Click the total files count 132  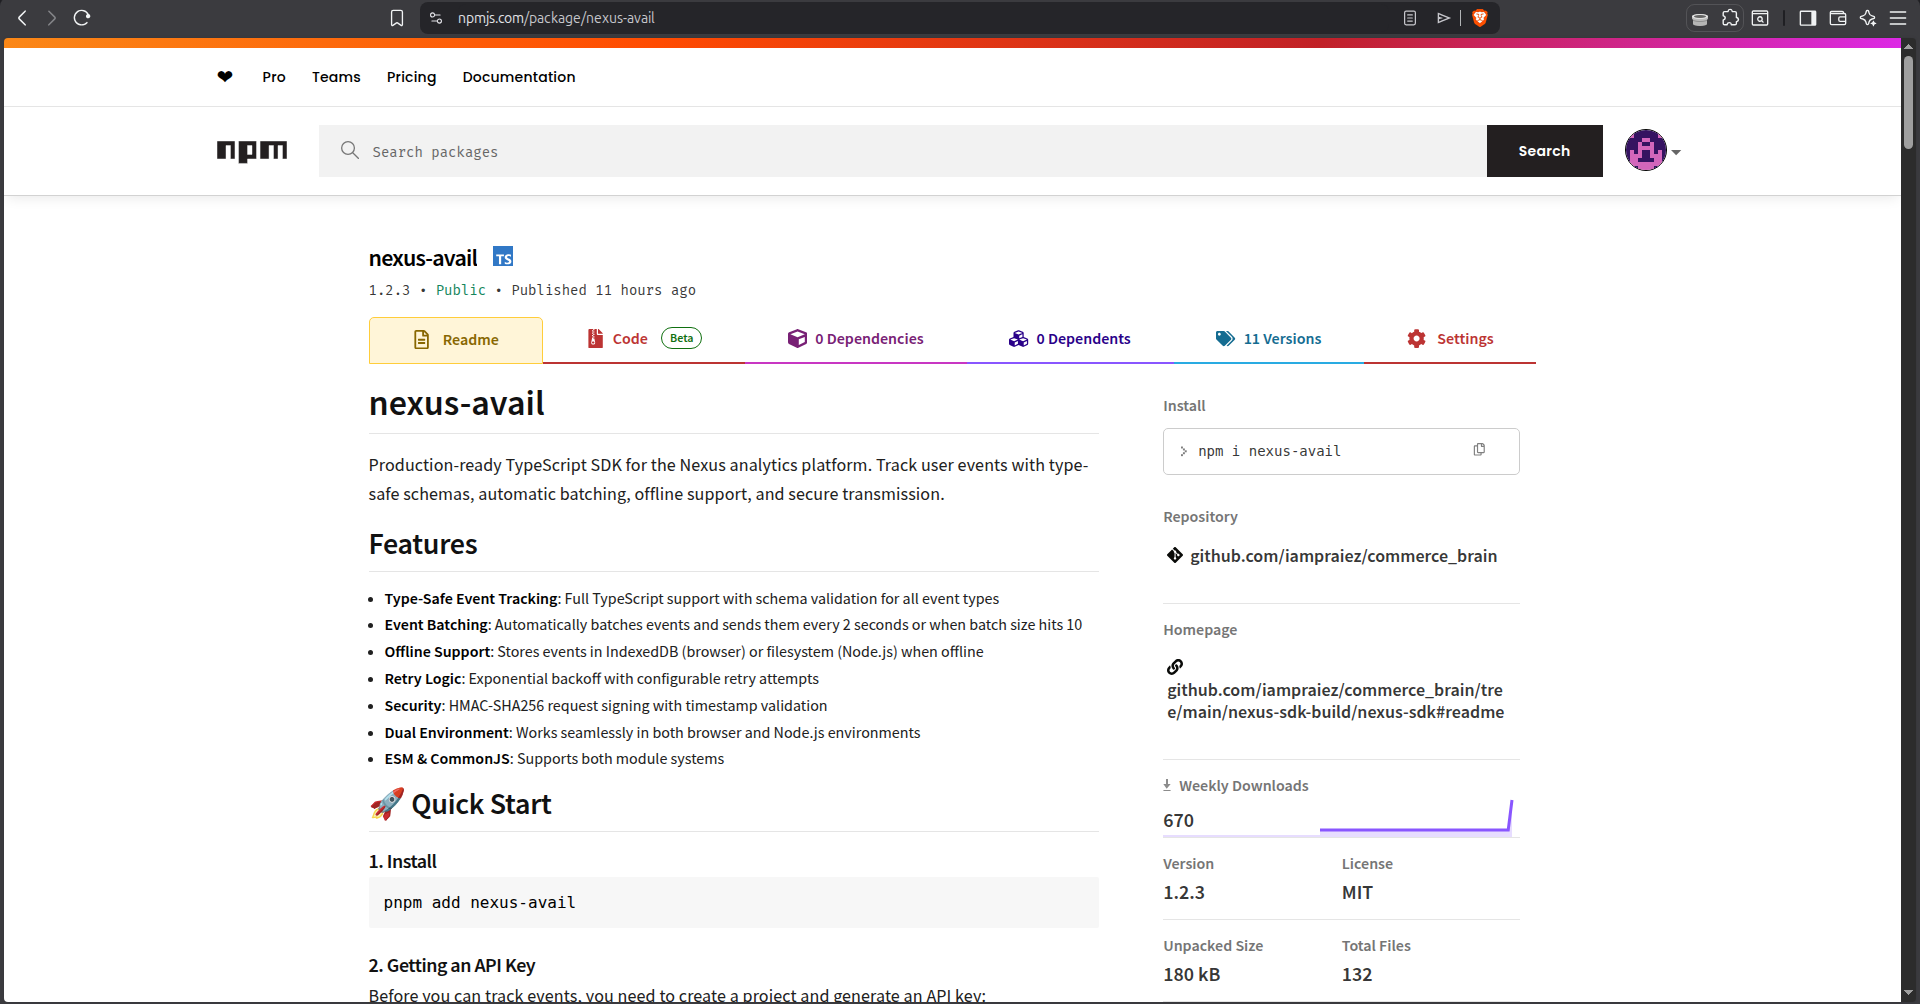click(x=1357, y=974)
